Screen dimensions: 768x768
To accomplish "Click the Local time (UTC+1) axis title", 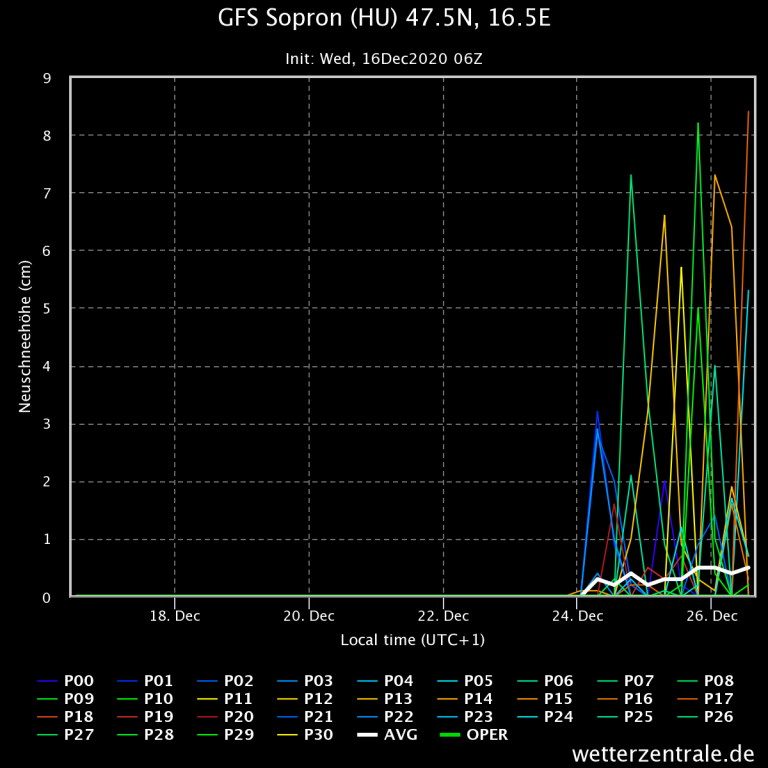I will pyautogui.click(x=412, y=640).
